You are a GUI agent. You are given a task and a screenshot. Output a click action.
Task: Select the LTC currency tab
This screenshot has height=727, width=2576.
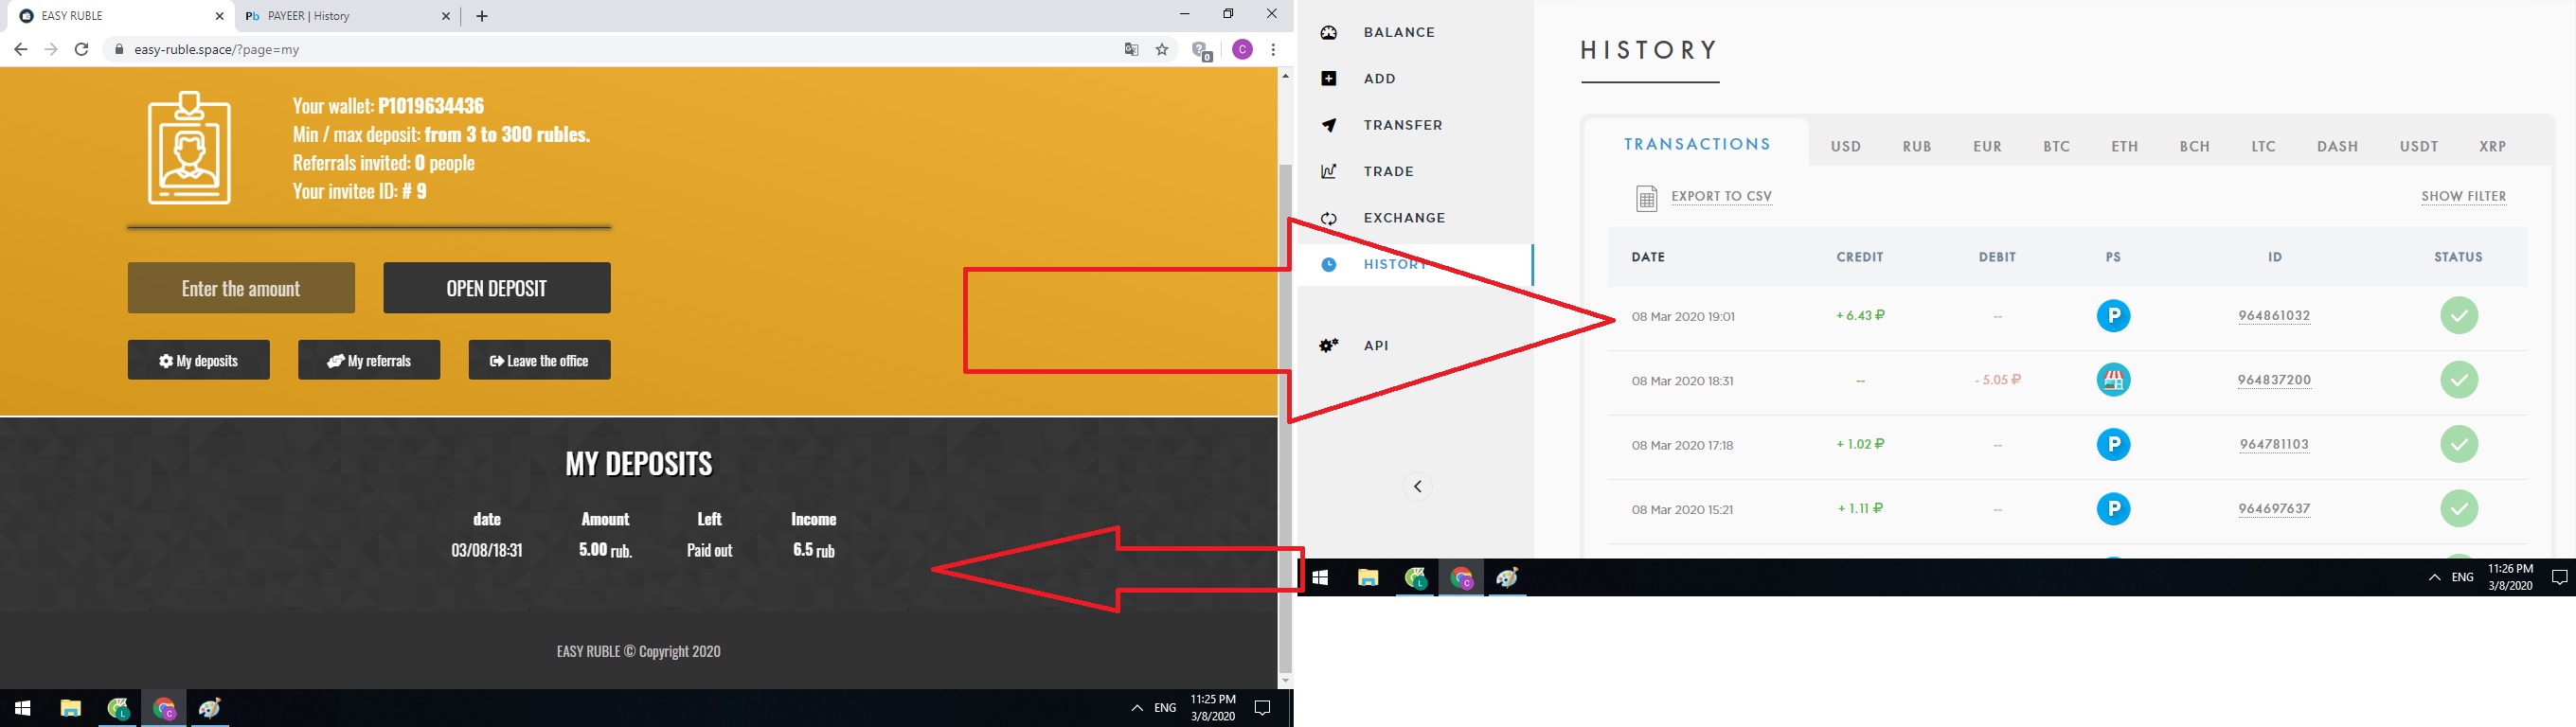tap(2264, 146)
